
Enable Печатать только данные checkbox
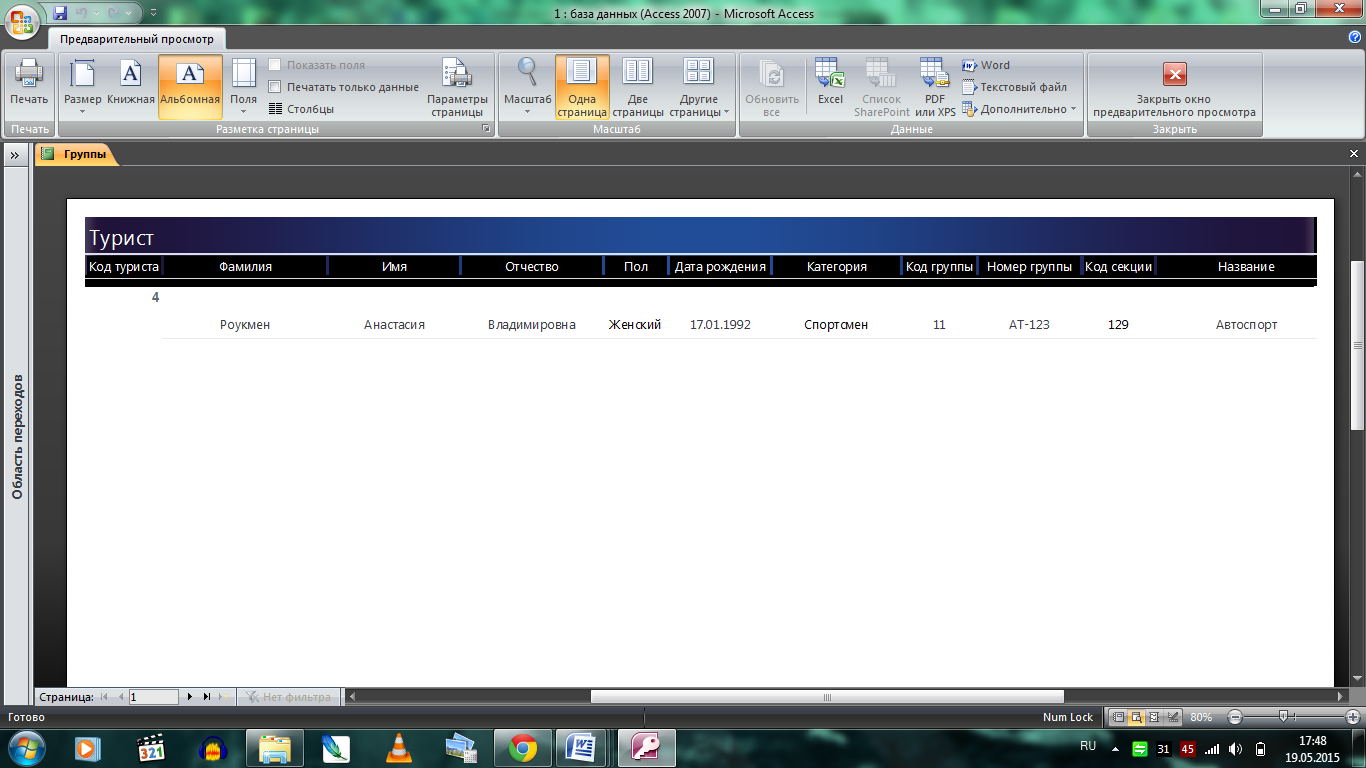coord(275,87)
